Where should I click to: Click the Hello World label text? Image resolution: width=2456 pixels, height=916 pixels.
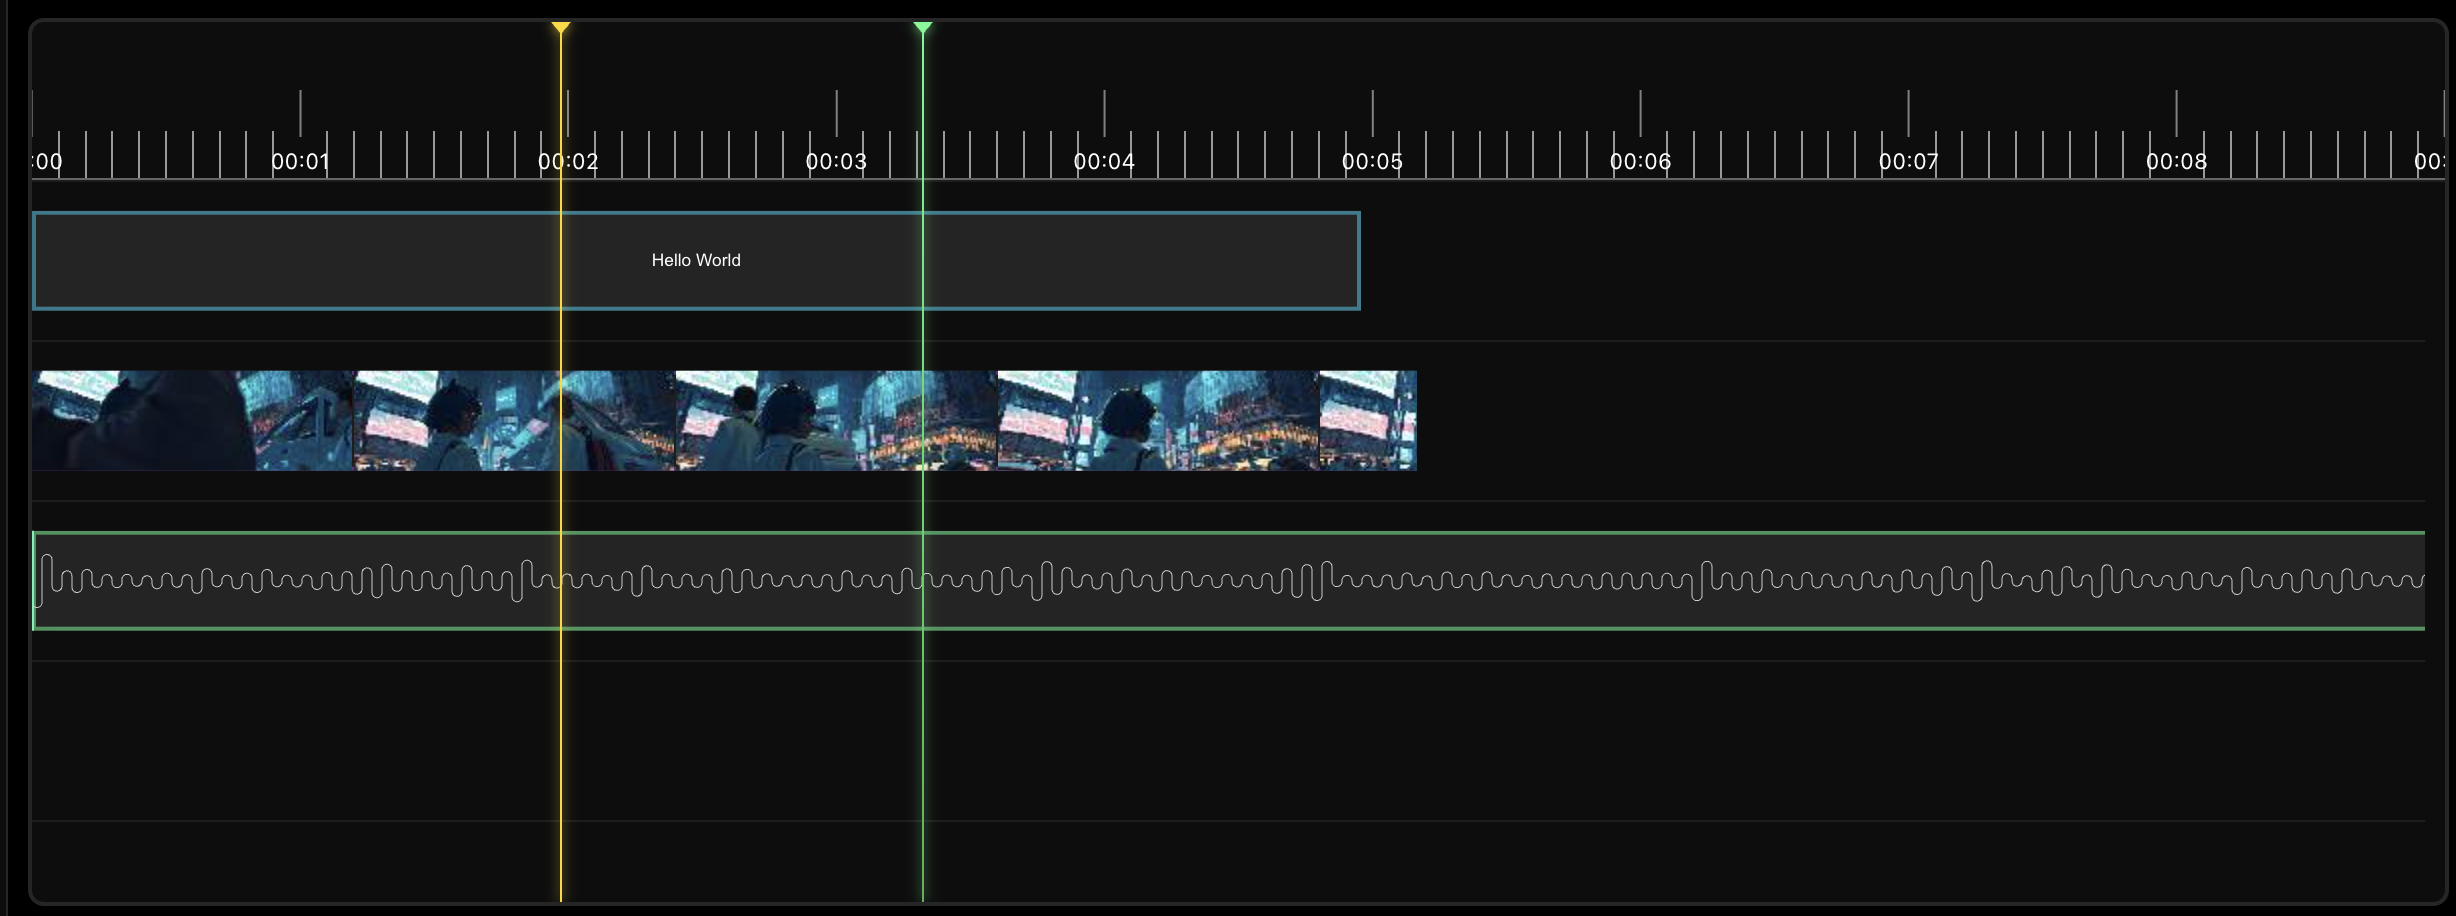point(696,260)
